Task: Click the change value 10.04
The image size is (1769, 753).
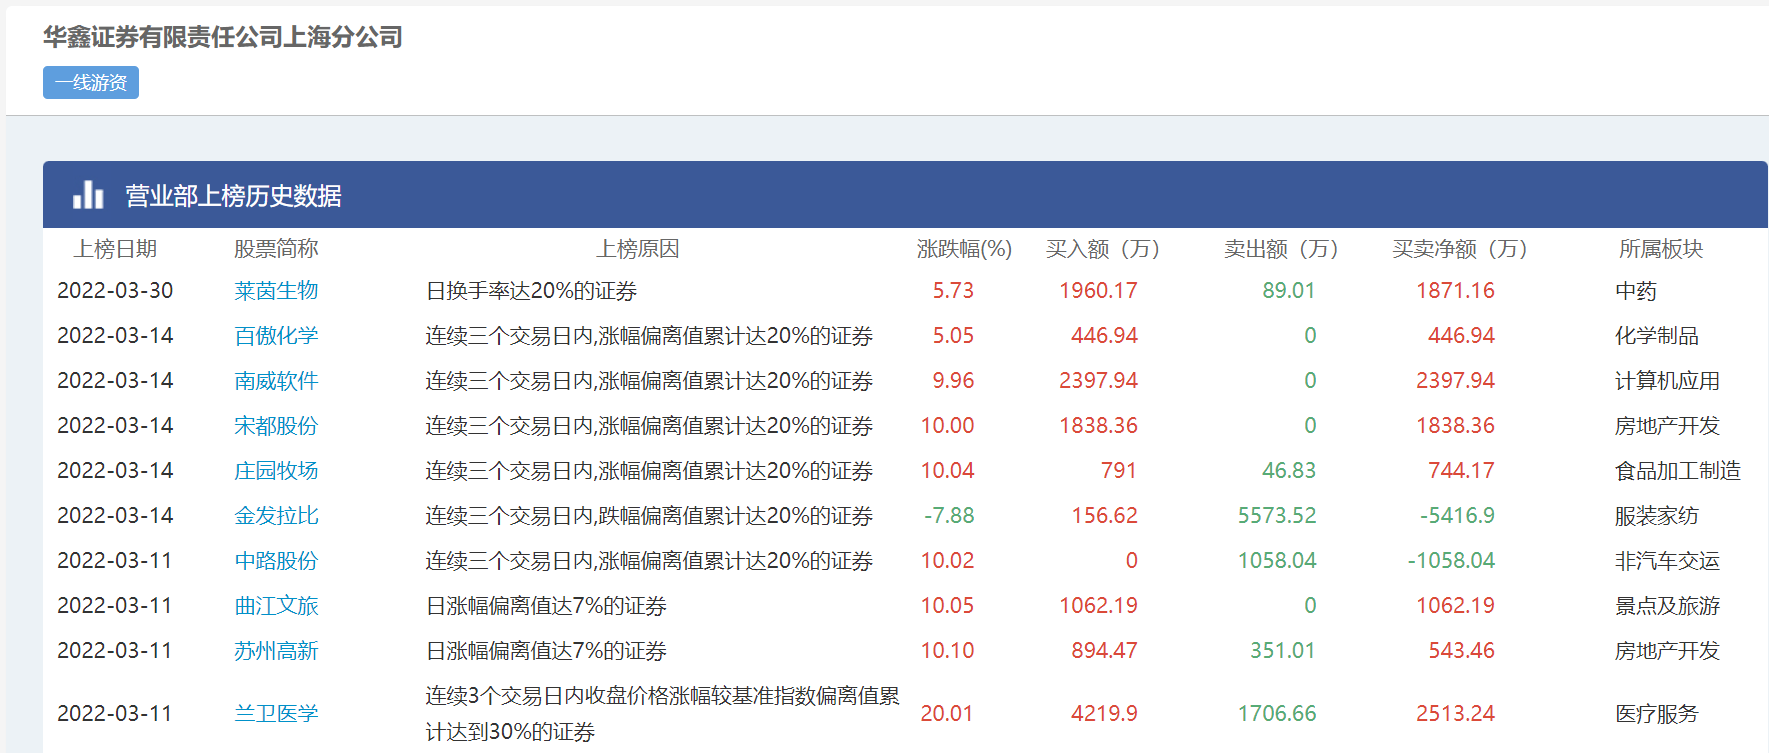Action: click(947, 471)
